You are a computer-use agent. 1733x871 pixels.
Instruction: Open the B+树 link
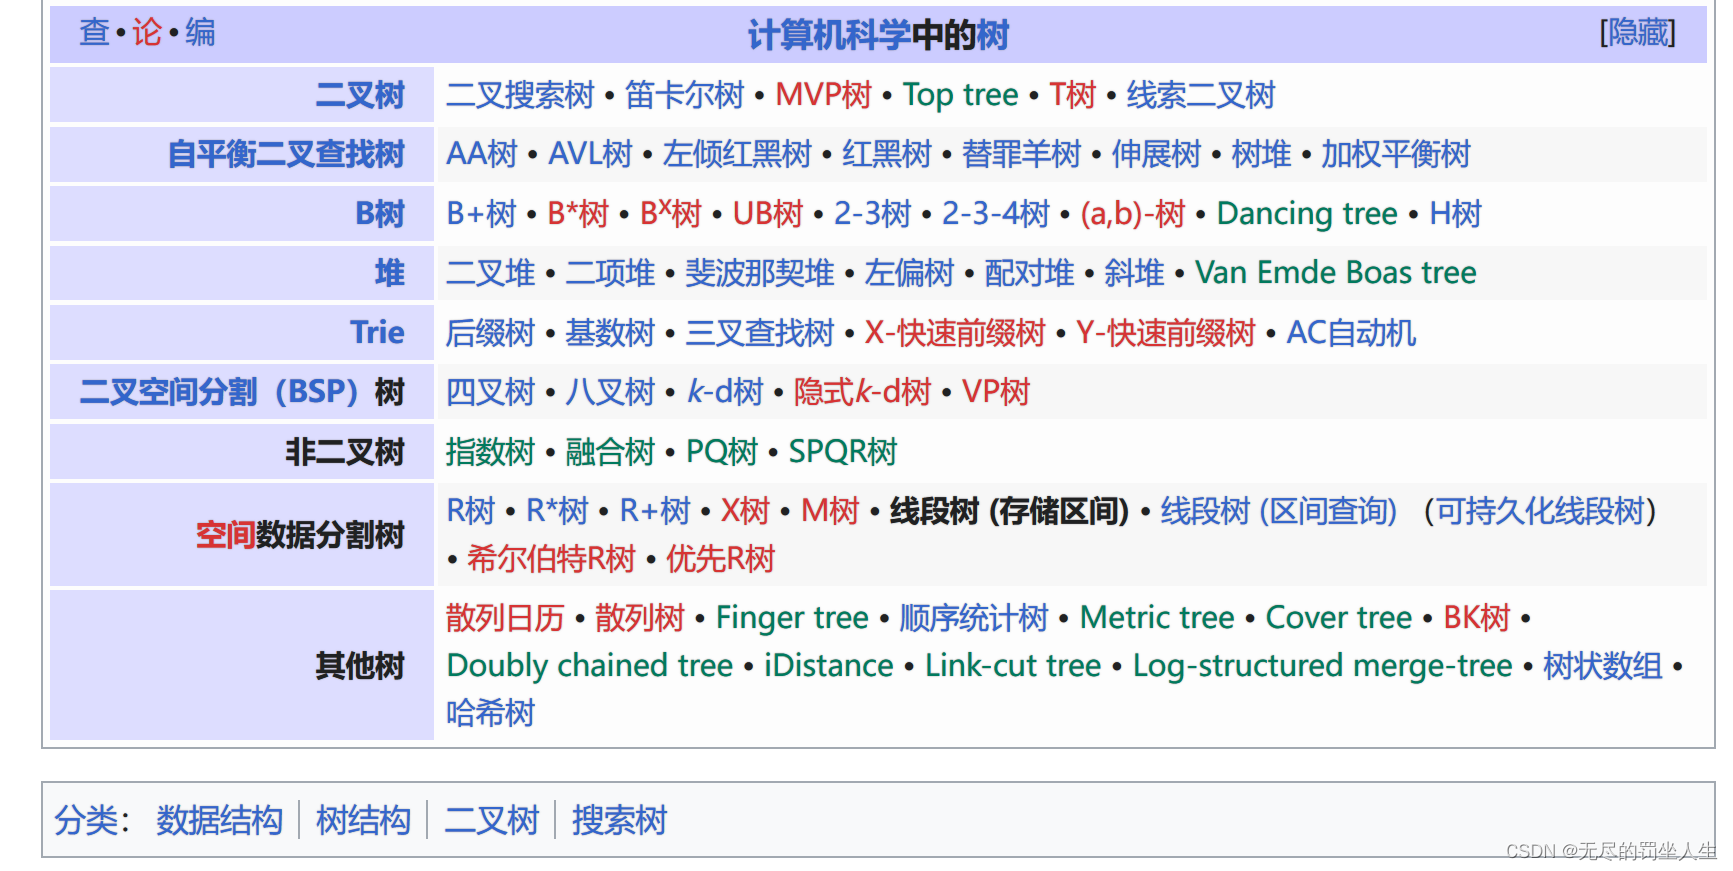[x=482, y=213]
